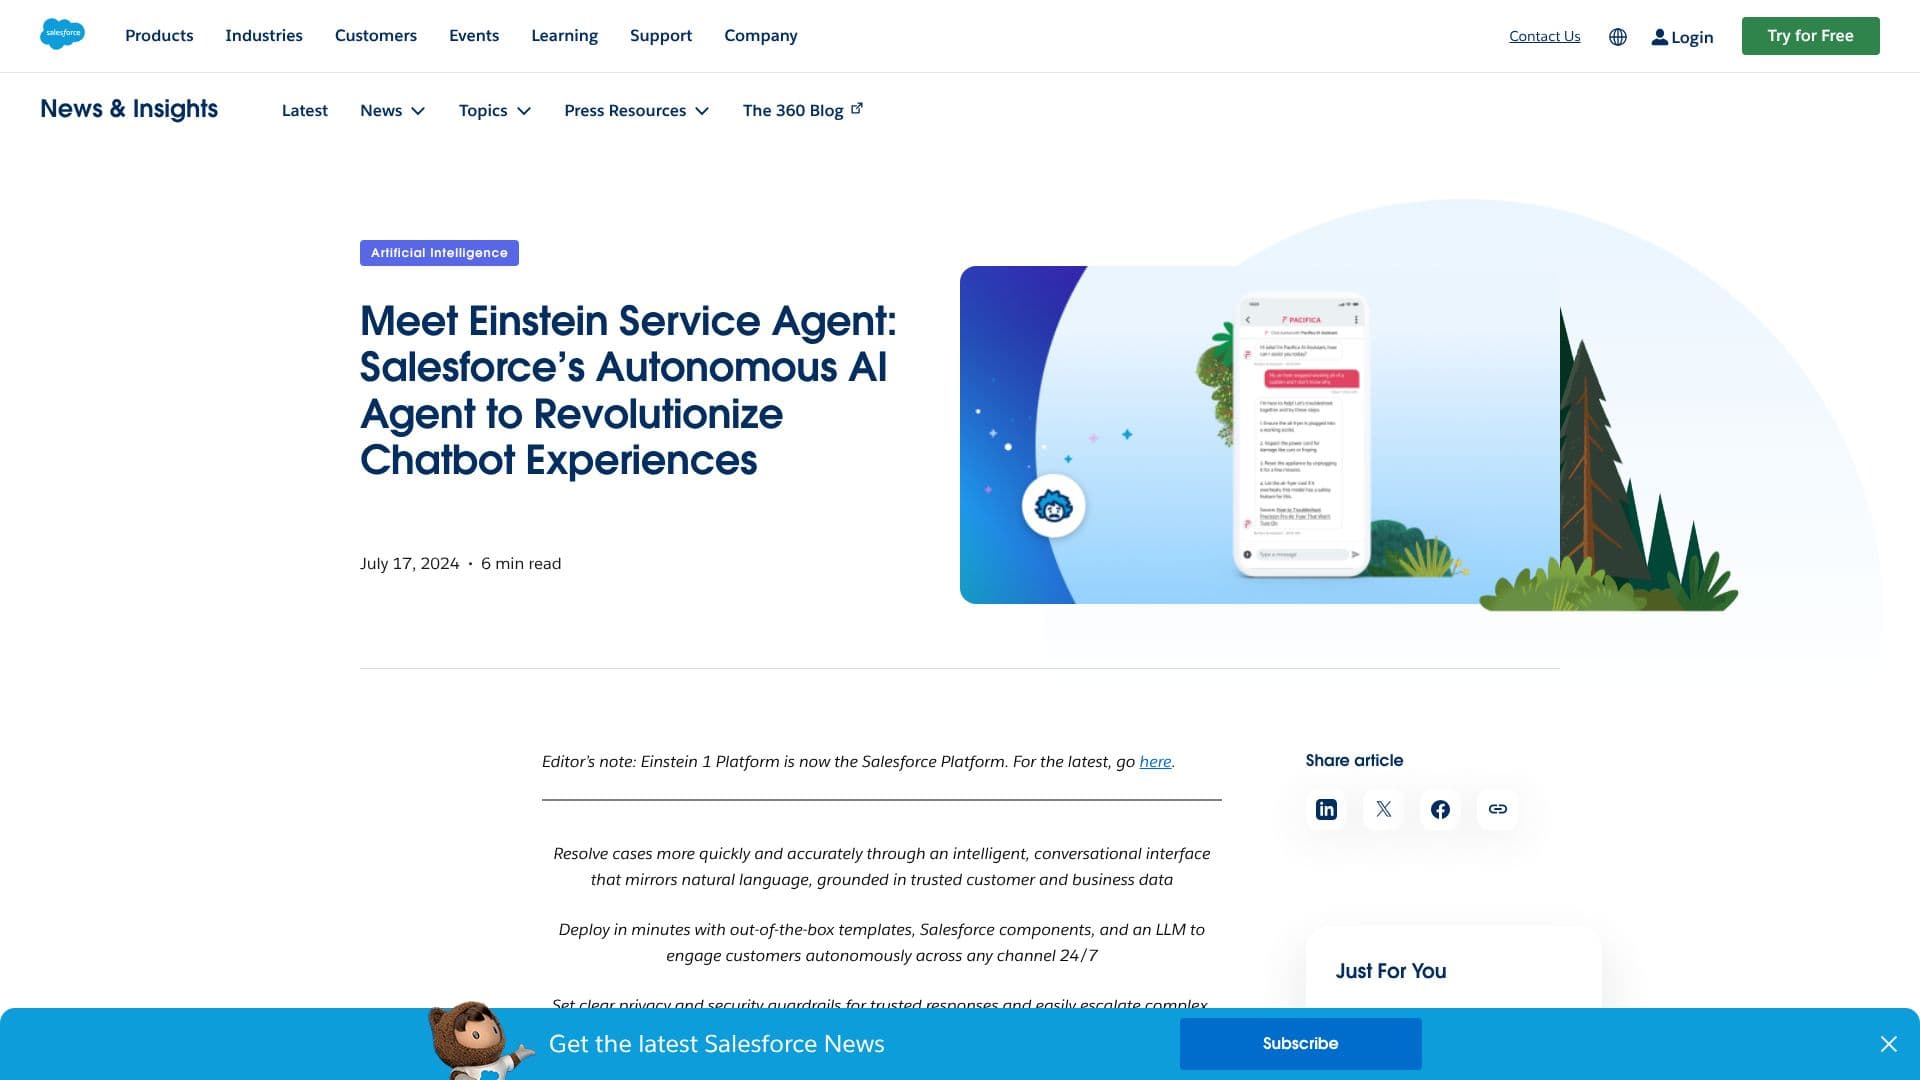Click the "July 17, 2024" date text
This screenshot has height=1080, width=1920.
pyautogui.click(x=410, y=564)
